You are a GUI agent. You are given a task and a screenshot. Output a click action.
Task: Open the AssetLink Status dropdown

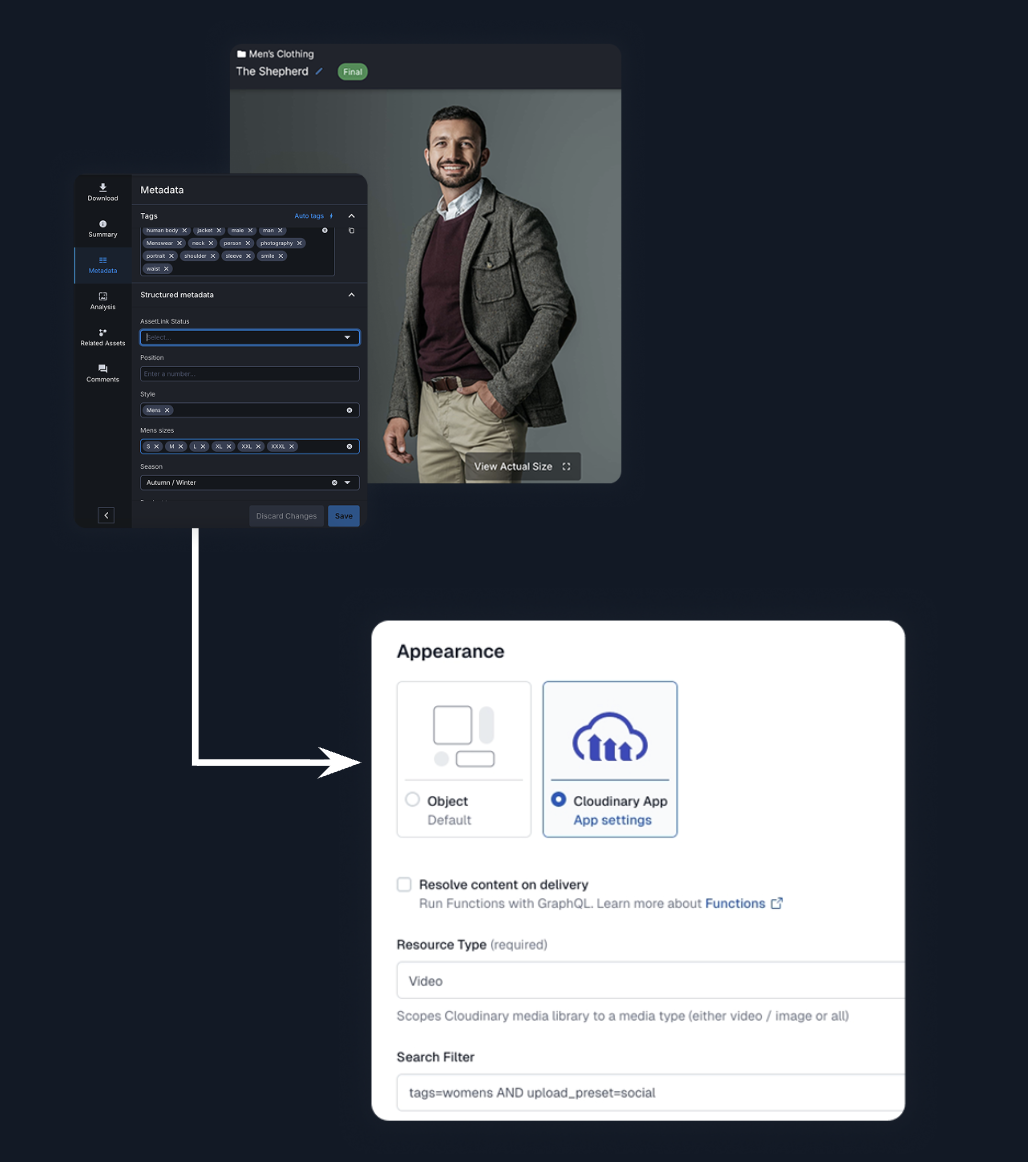tap(347, 338)
